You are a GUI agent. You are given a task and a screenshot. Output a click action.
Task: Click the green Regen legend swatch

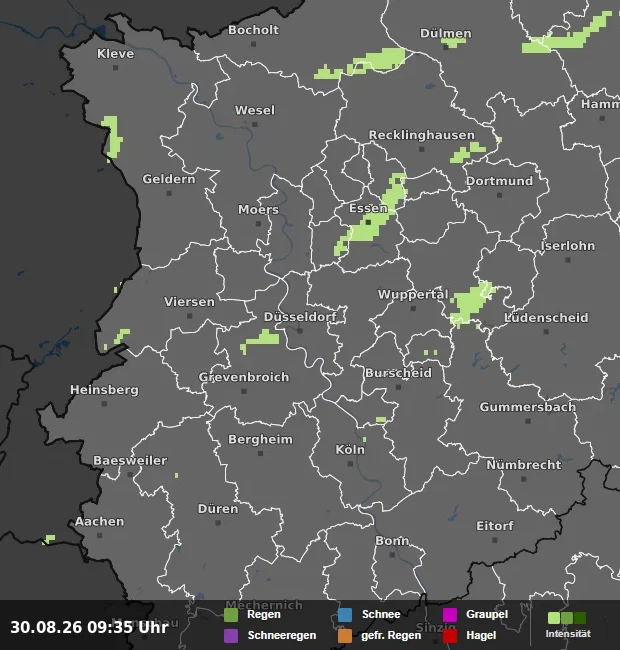point(231,615)
